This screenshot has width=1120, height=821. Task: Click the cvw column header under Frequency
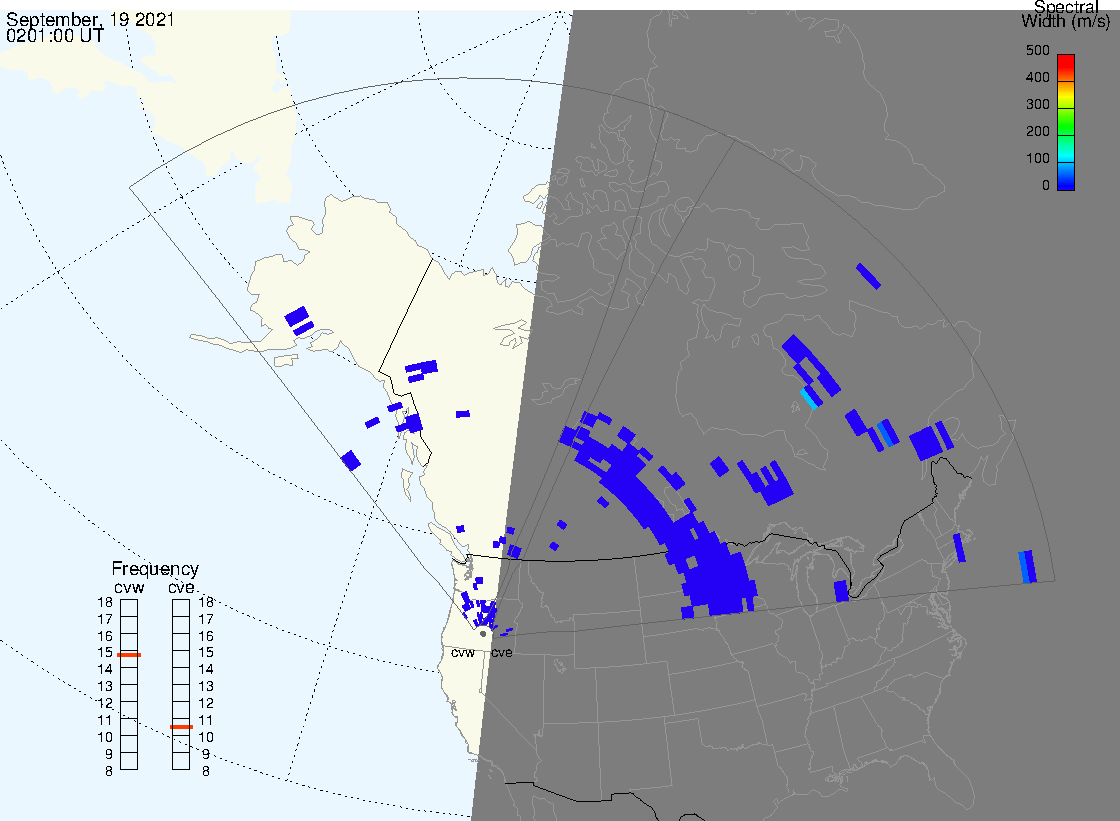[x=129, y=587]
